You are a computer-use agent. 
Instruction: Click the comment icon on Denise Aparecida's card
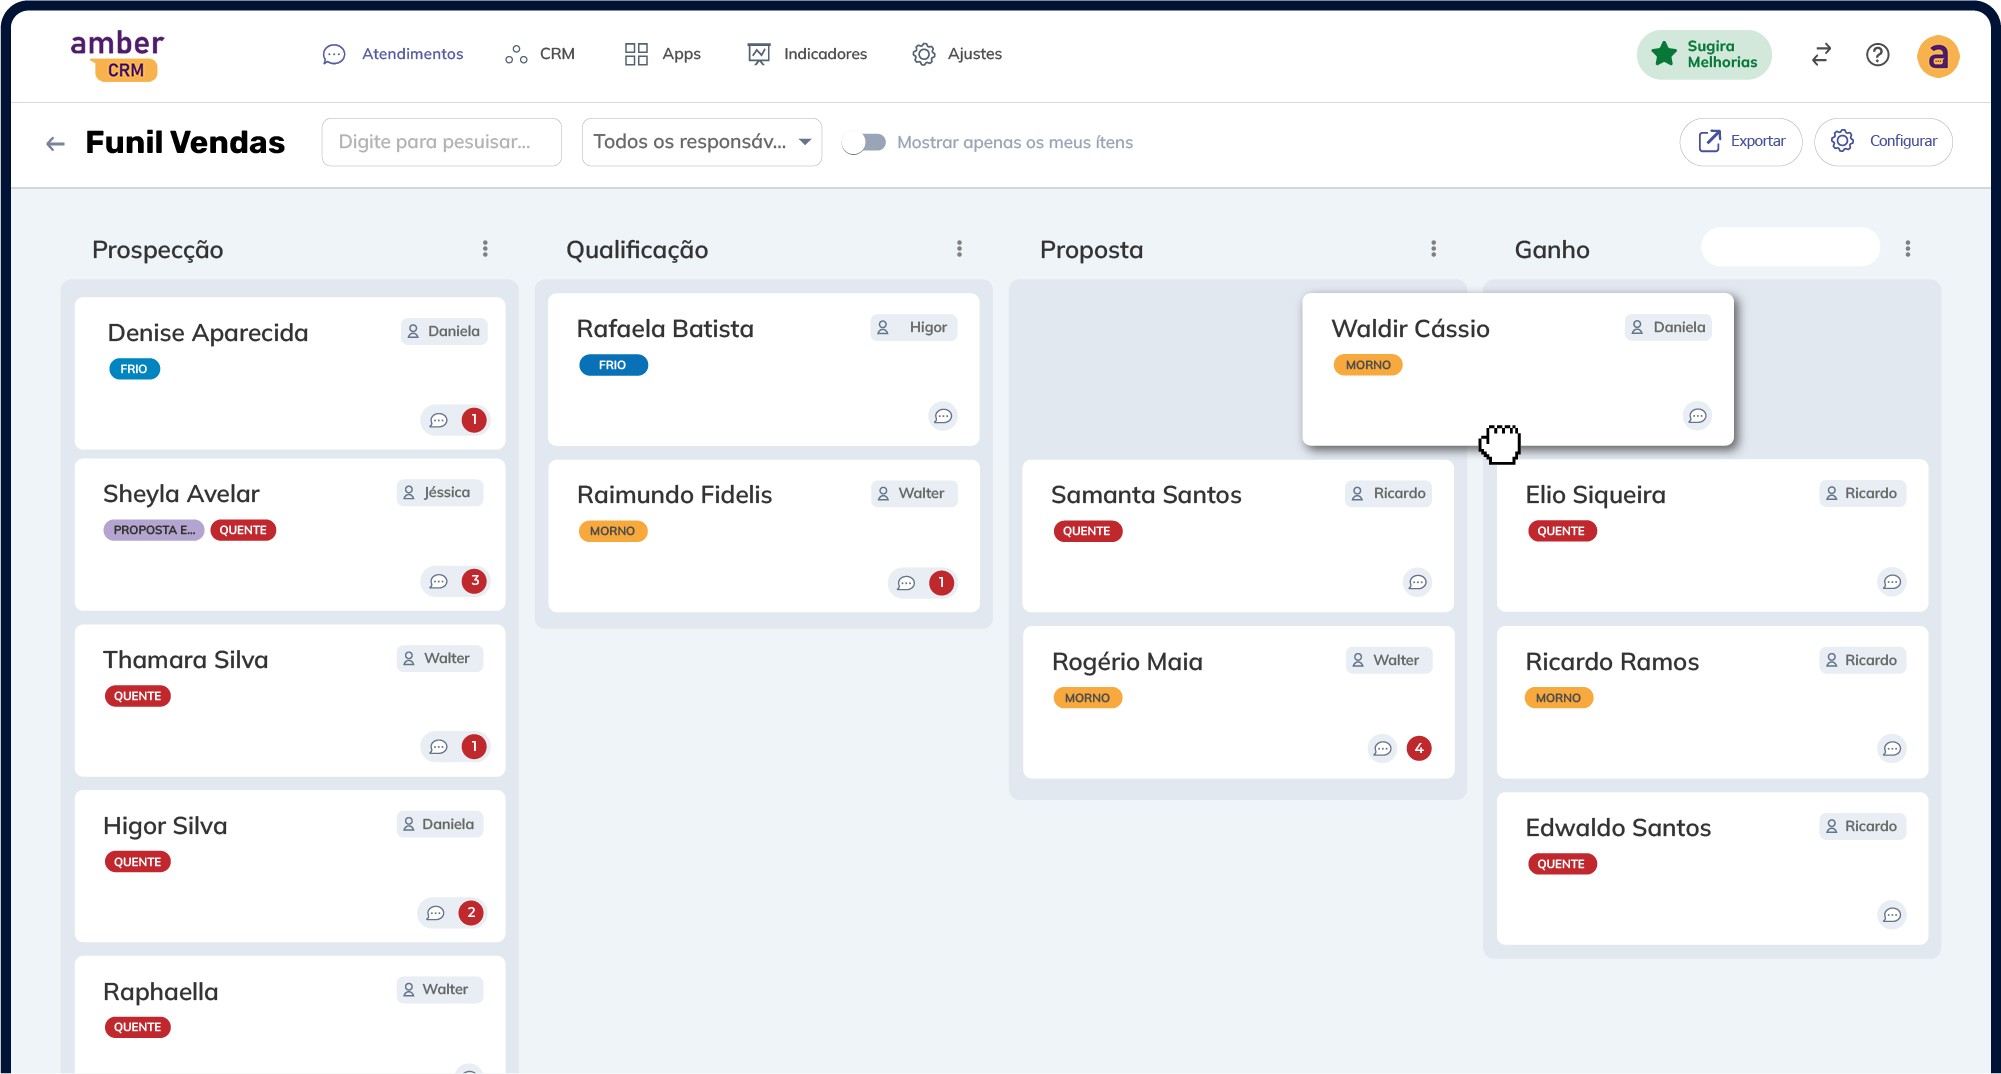438,420
